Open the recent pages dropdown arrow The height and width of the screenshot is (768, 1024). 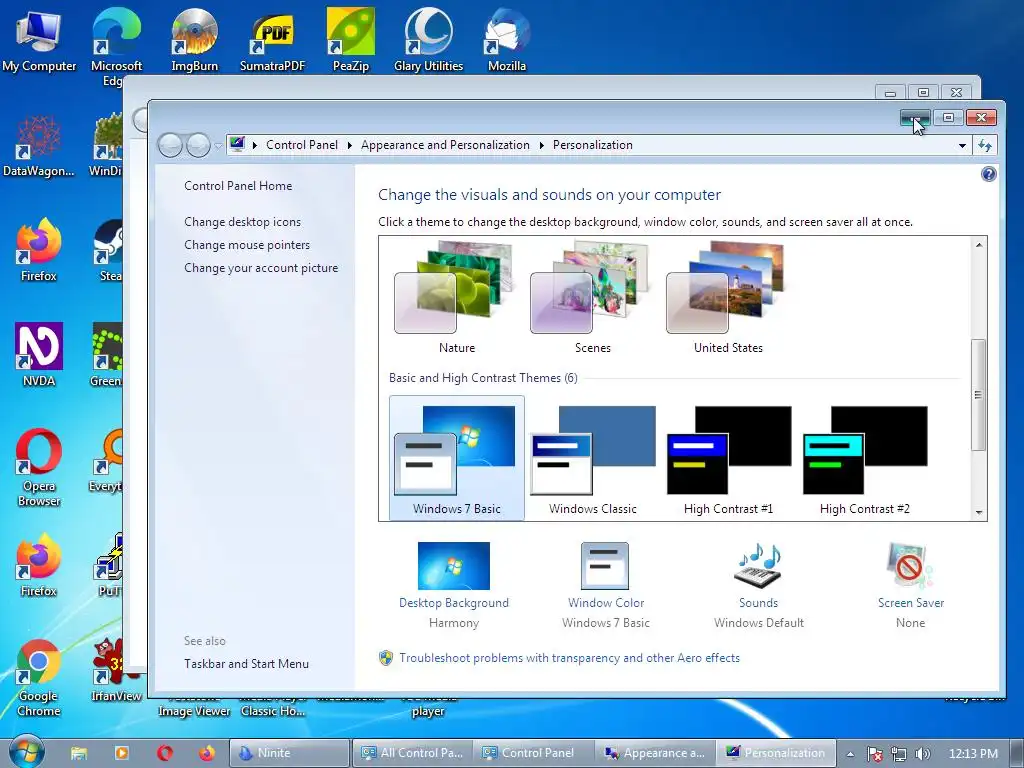218,146
